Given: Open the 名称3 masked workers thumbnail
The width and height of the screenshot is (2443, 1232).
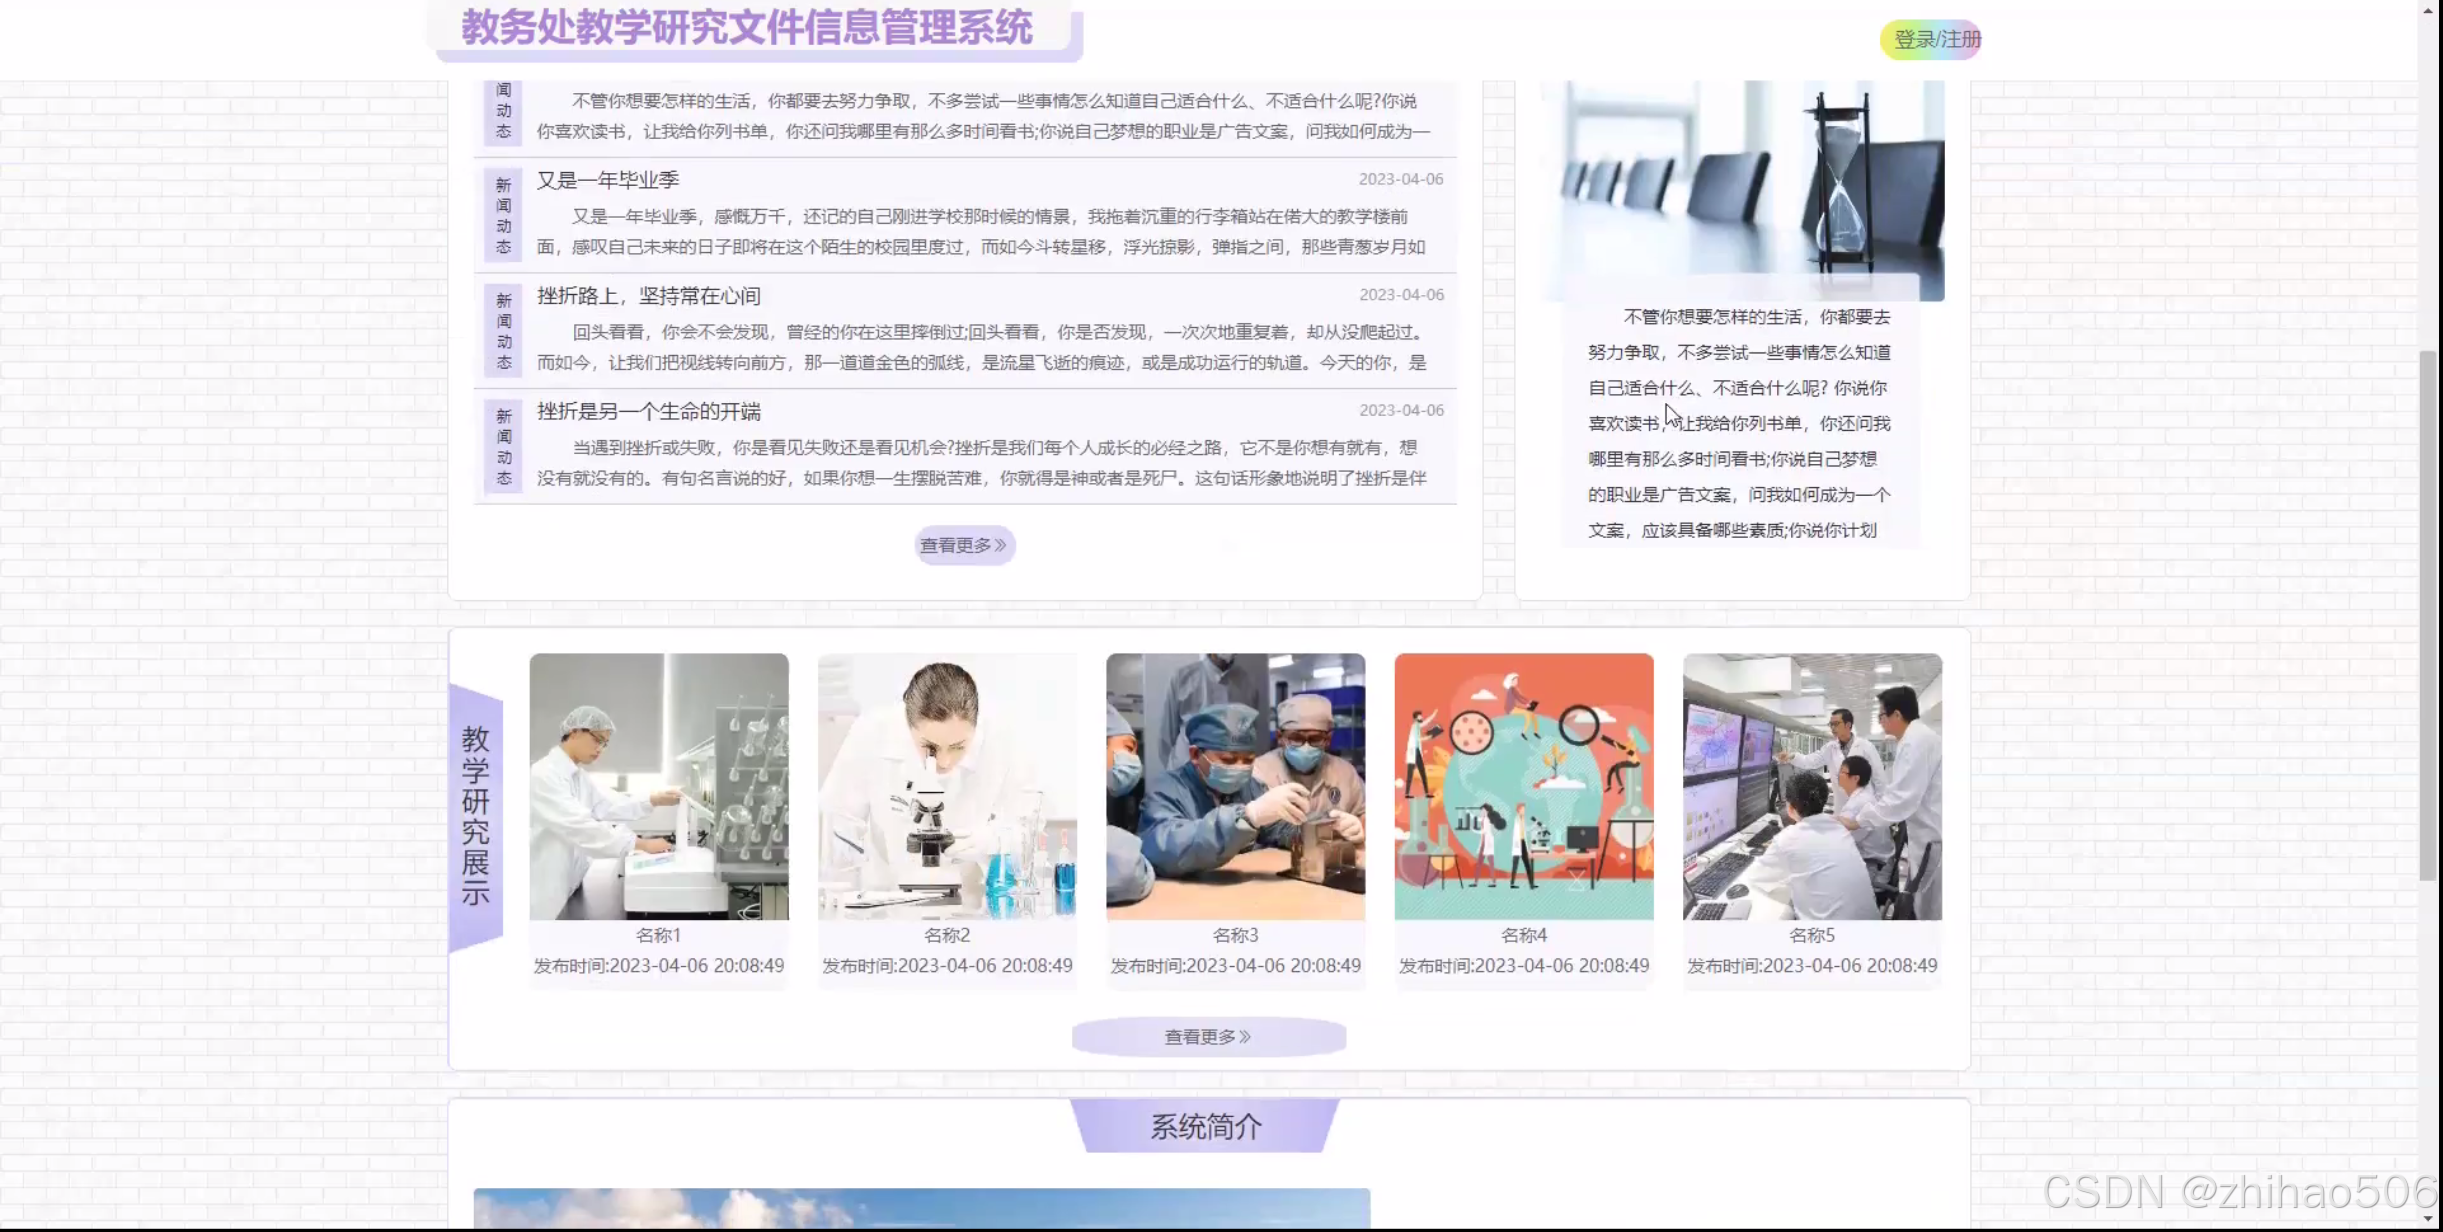Looking at the screenshot, I should click(1235, 786).
